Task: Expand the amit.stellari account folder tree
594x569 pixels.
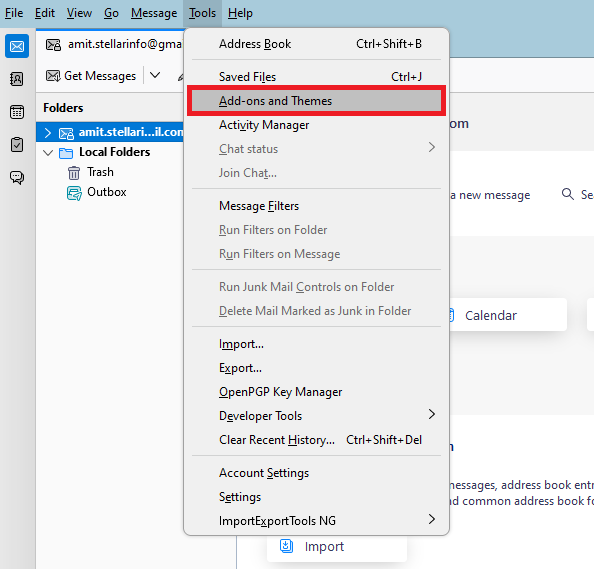Action: point(48,133)
